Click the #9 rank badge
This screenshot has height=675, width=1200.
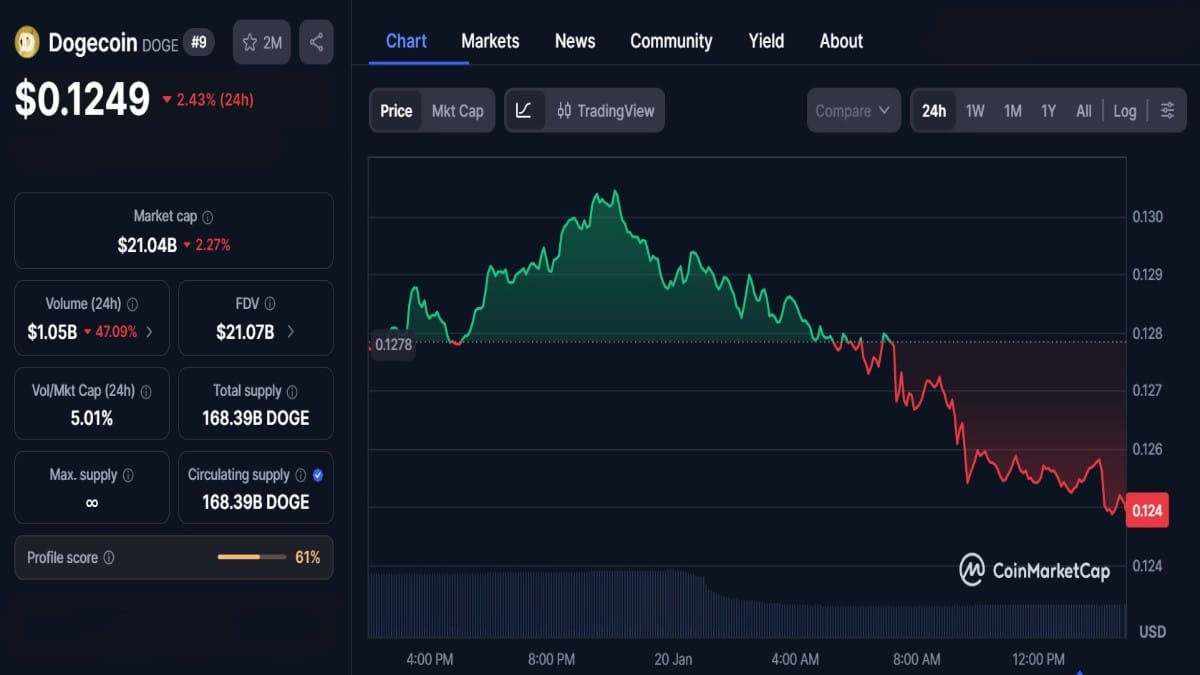199,43
